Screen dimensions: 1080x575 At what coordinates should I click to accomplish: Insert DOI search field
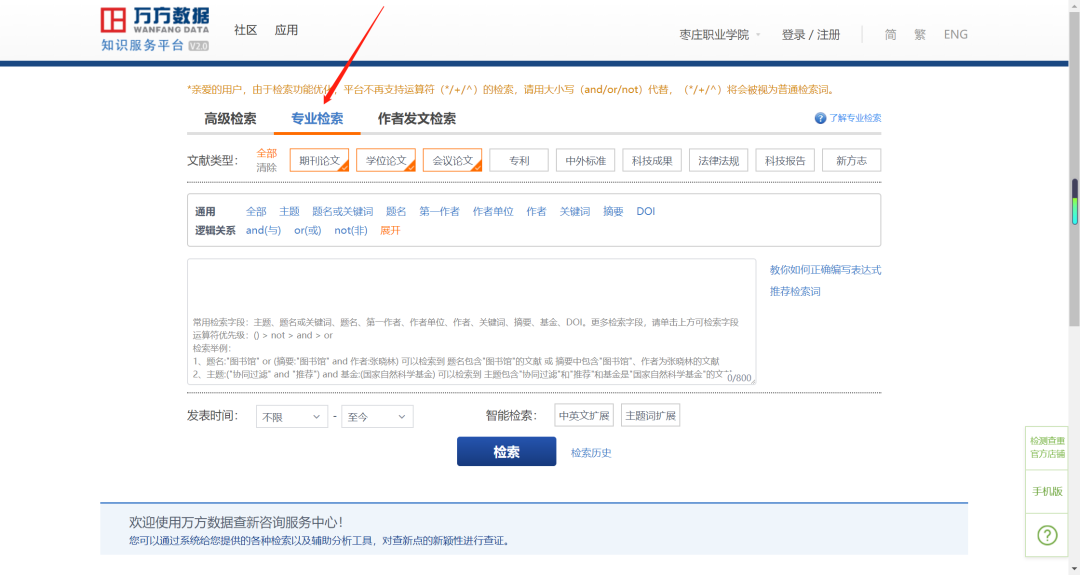click(x=645, y=211)
